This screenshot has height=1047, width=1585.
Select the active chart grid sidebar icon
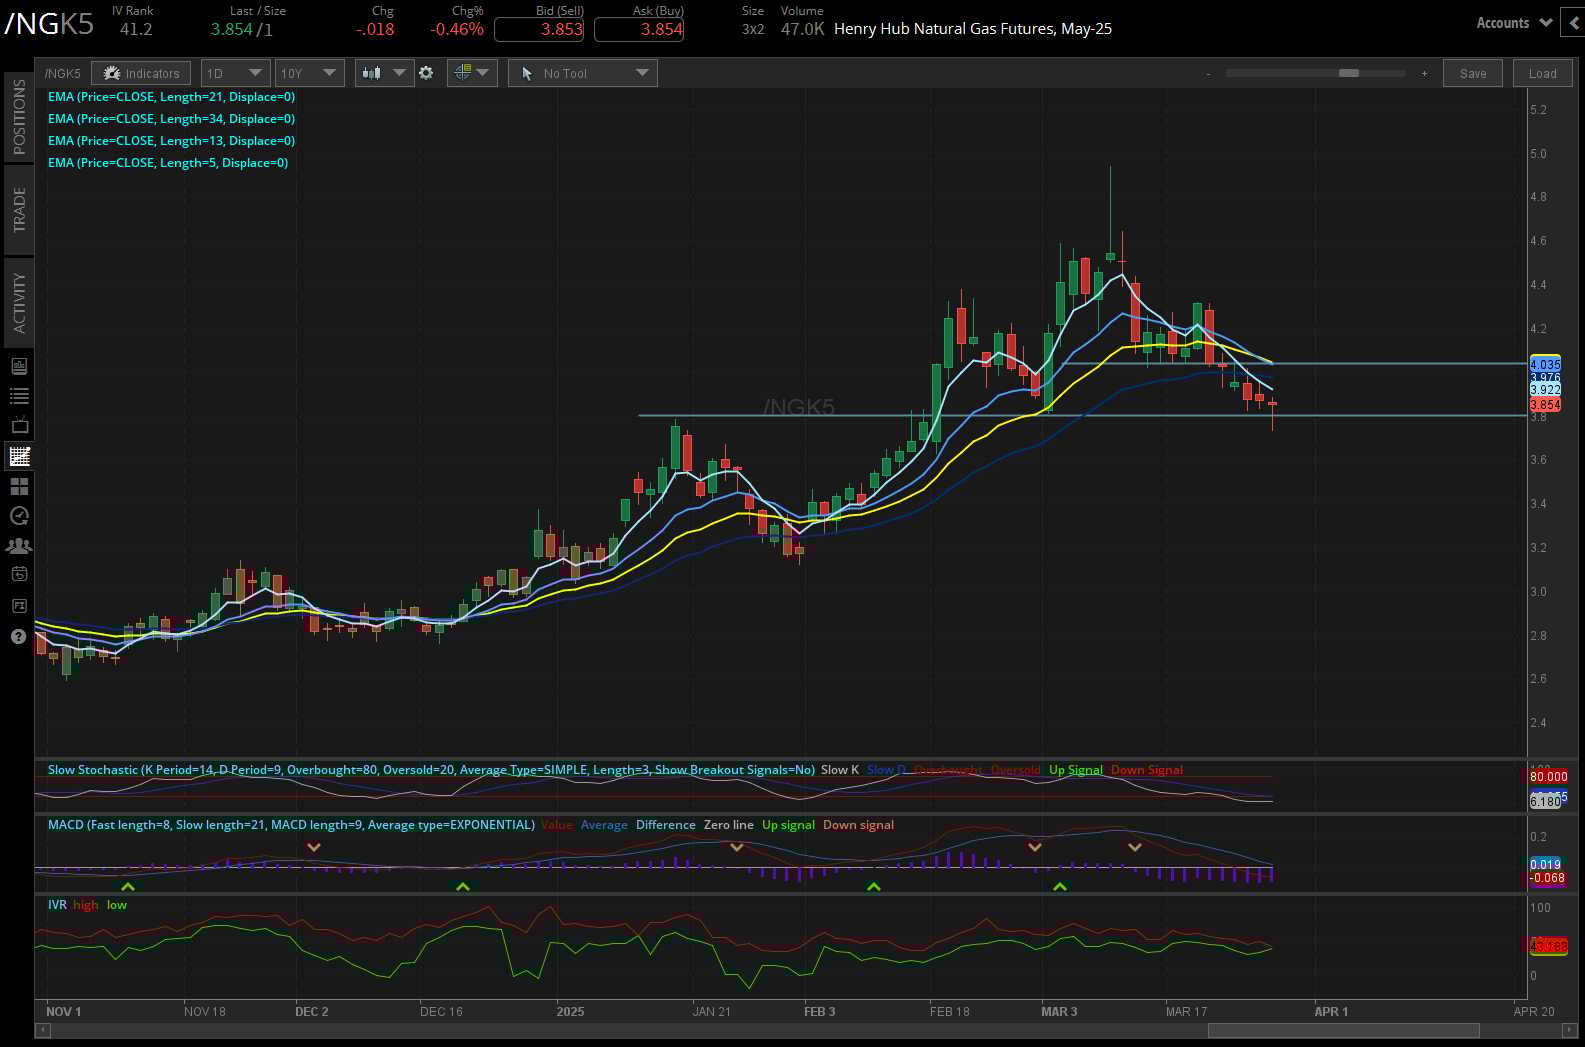[x=19, y=456]
